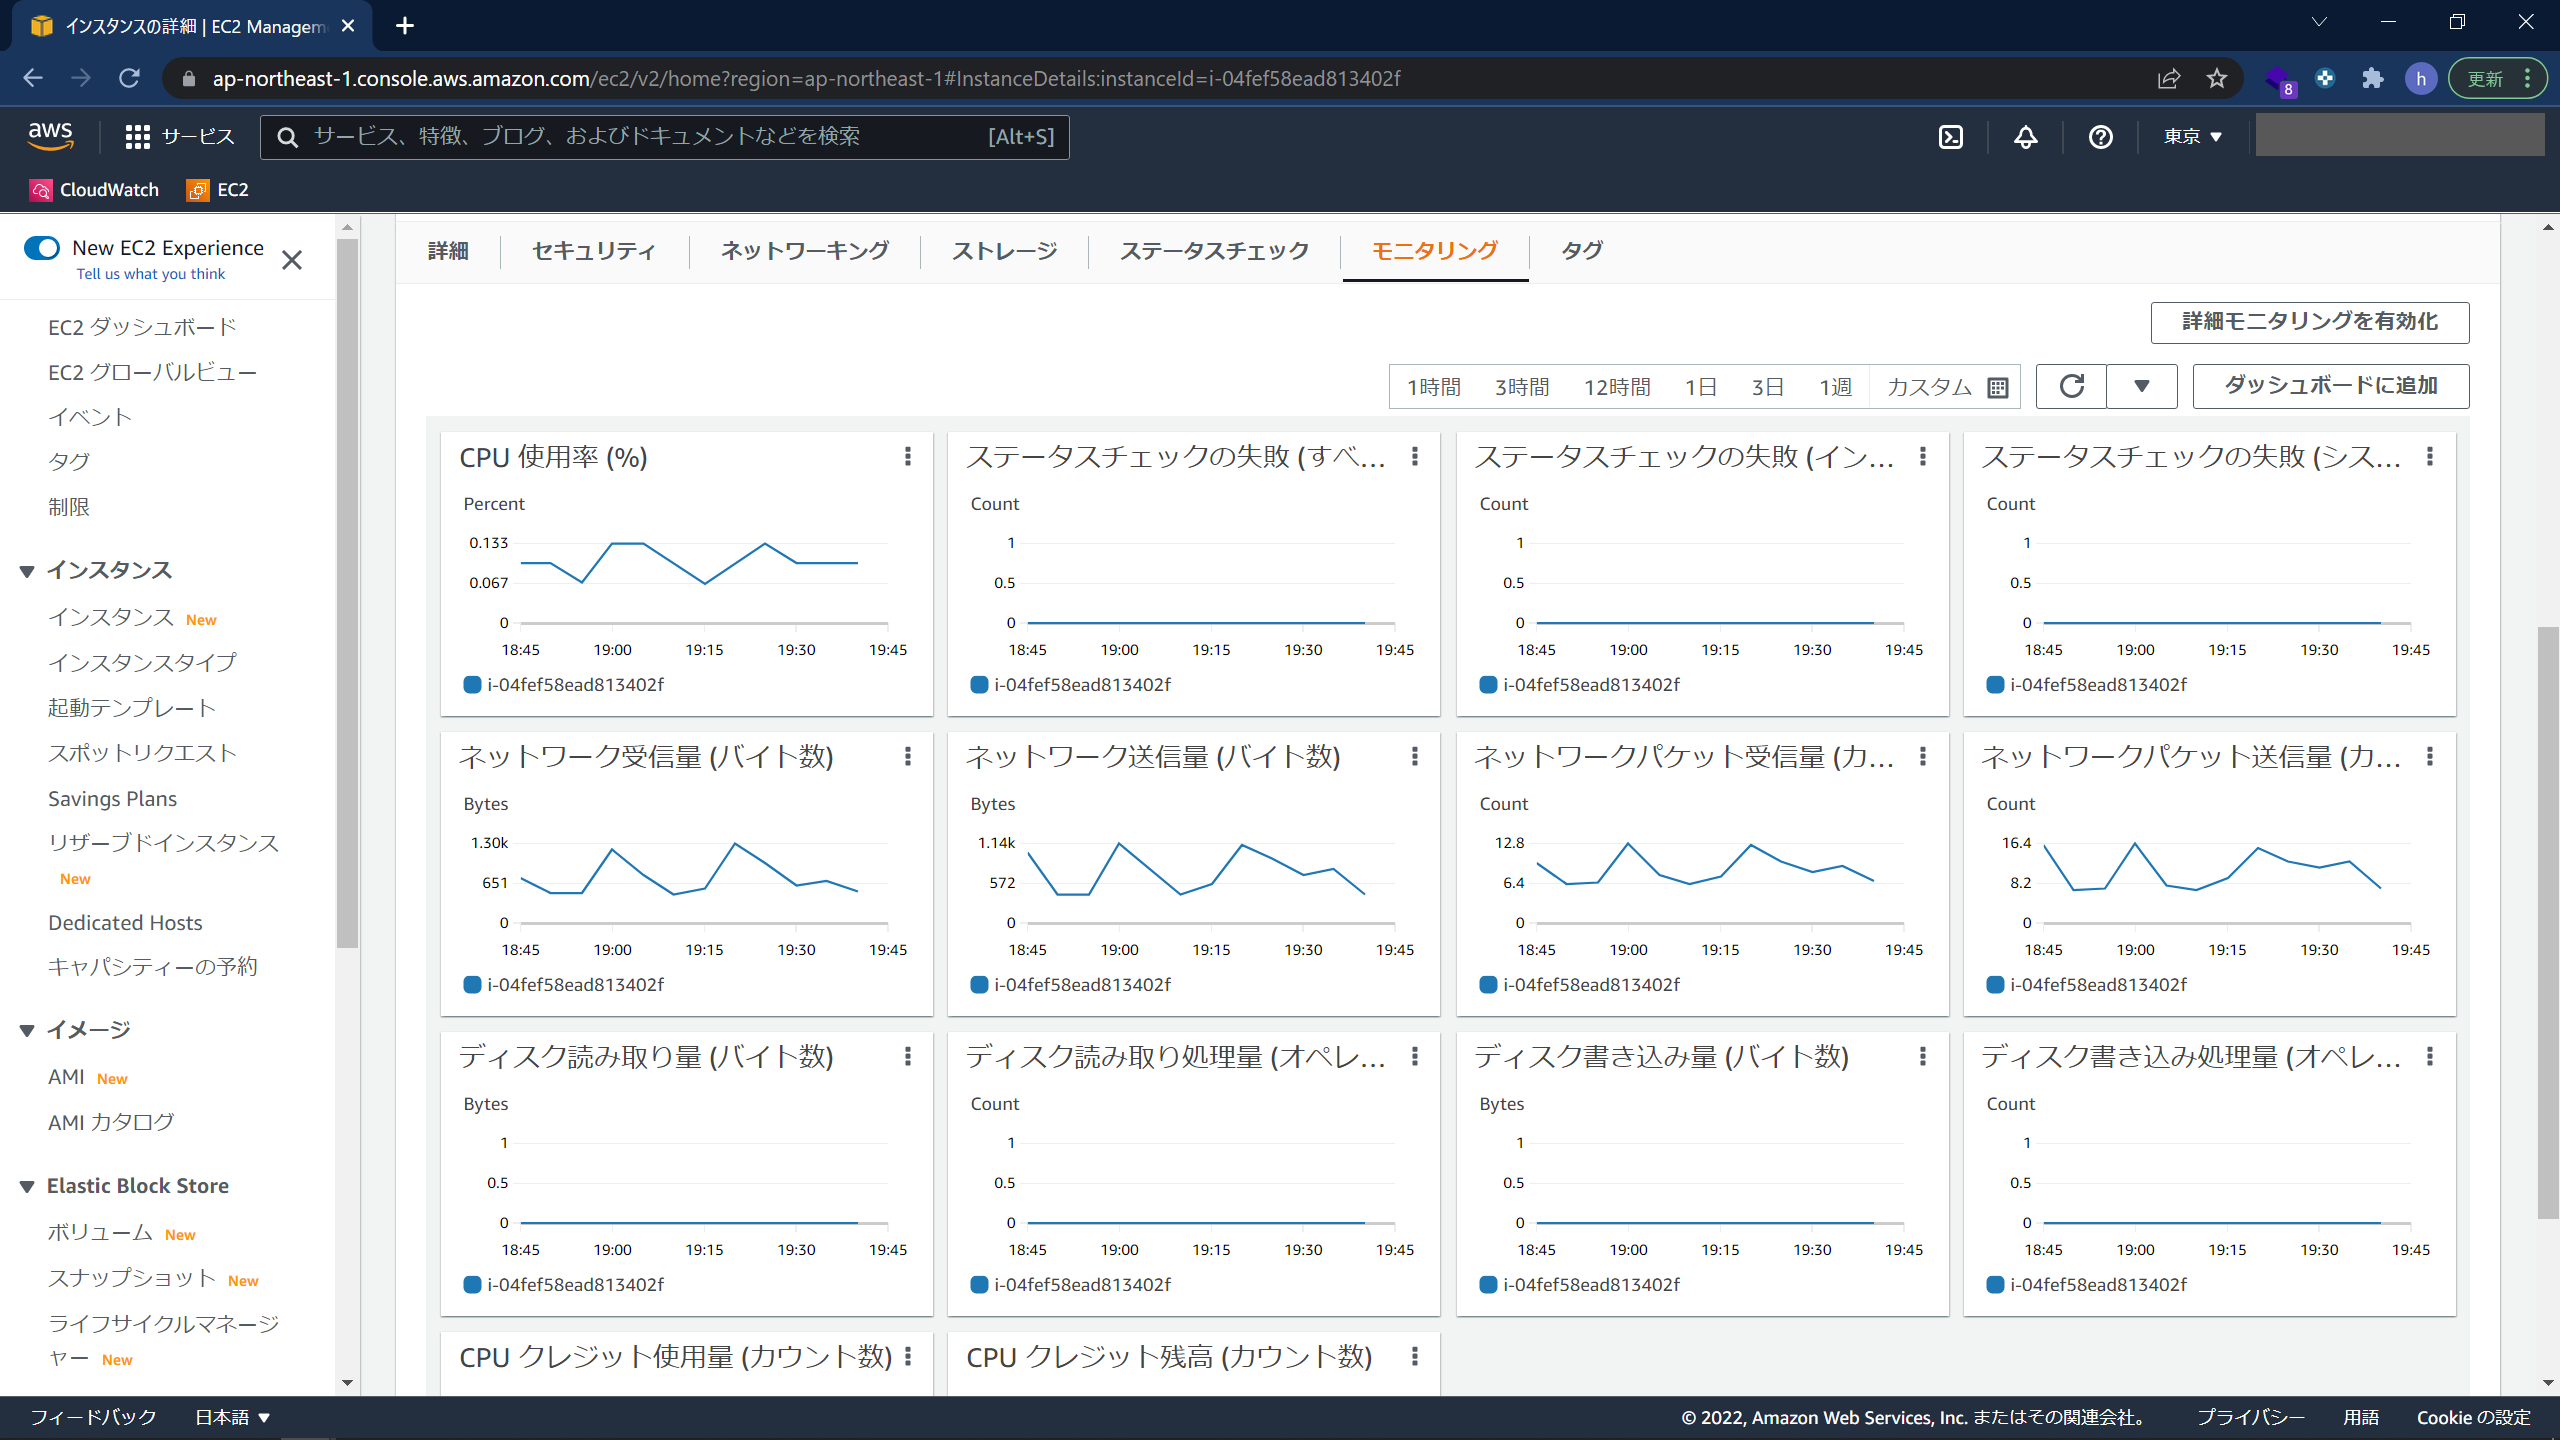This screenshot has width=2560, height=1440.
Task: Click ダッシュボードに追加 button
Action: (x=2331, y=386)
